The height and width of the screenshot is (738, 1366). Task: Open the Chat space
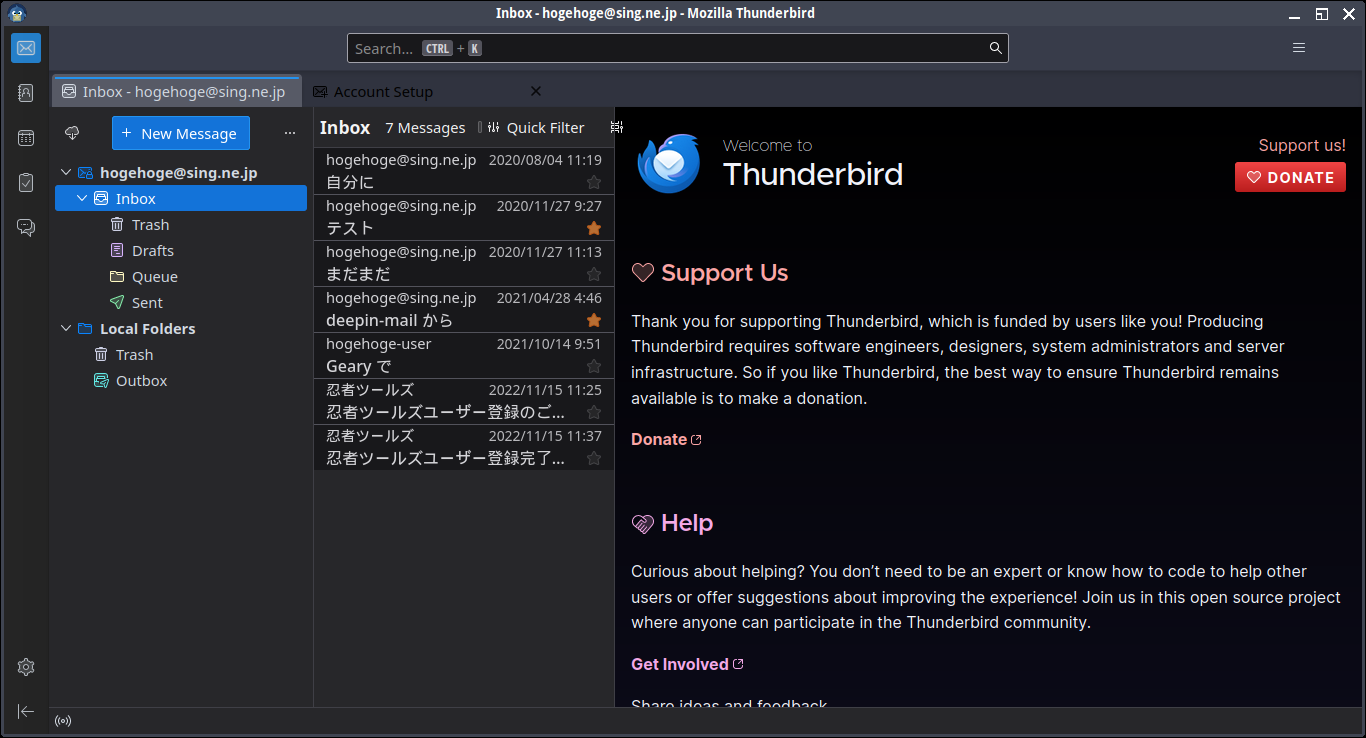click(26, 228)
